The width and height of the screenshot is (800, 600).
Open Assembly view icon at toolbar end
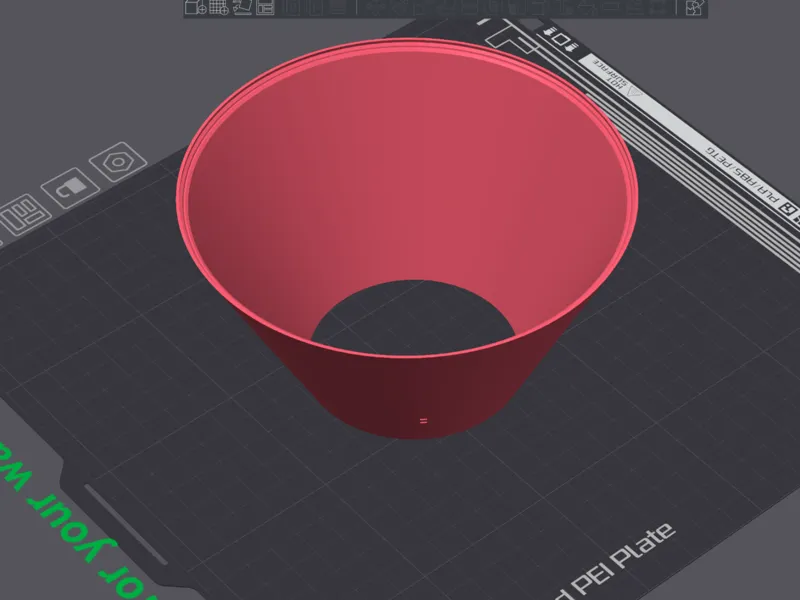coord(695,7)
